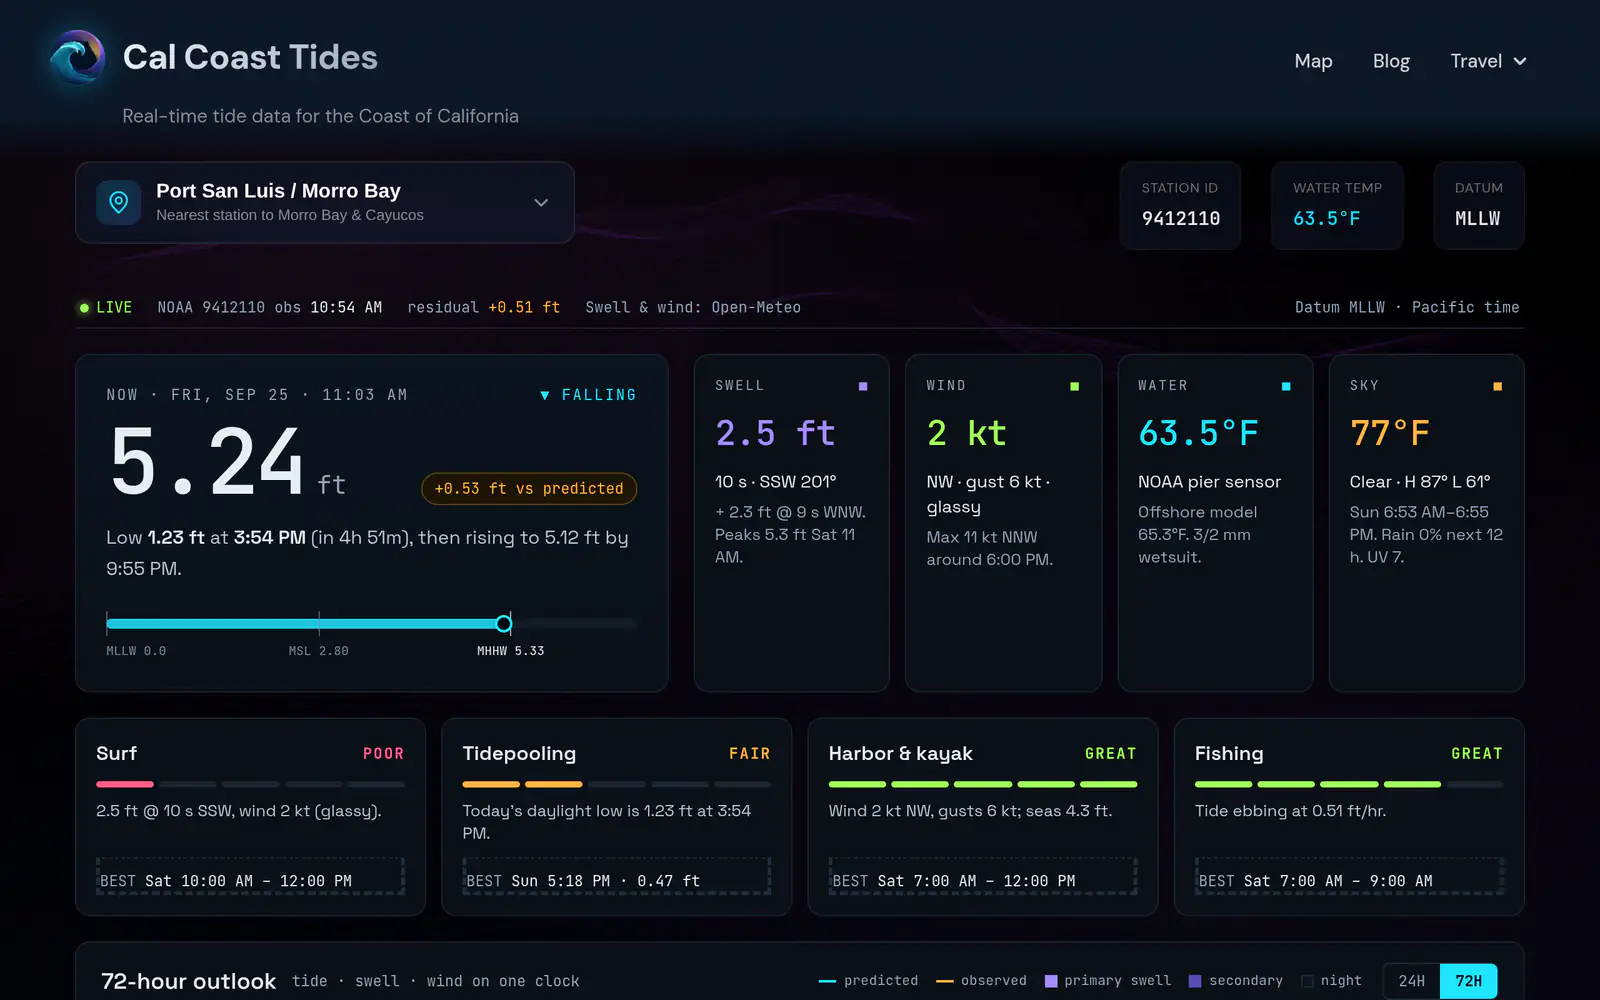Click the cyan square on the Water card

coord(1286,386)
